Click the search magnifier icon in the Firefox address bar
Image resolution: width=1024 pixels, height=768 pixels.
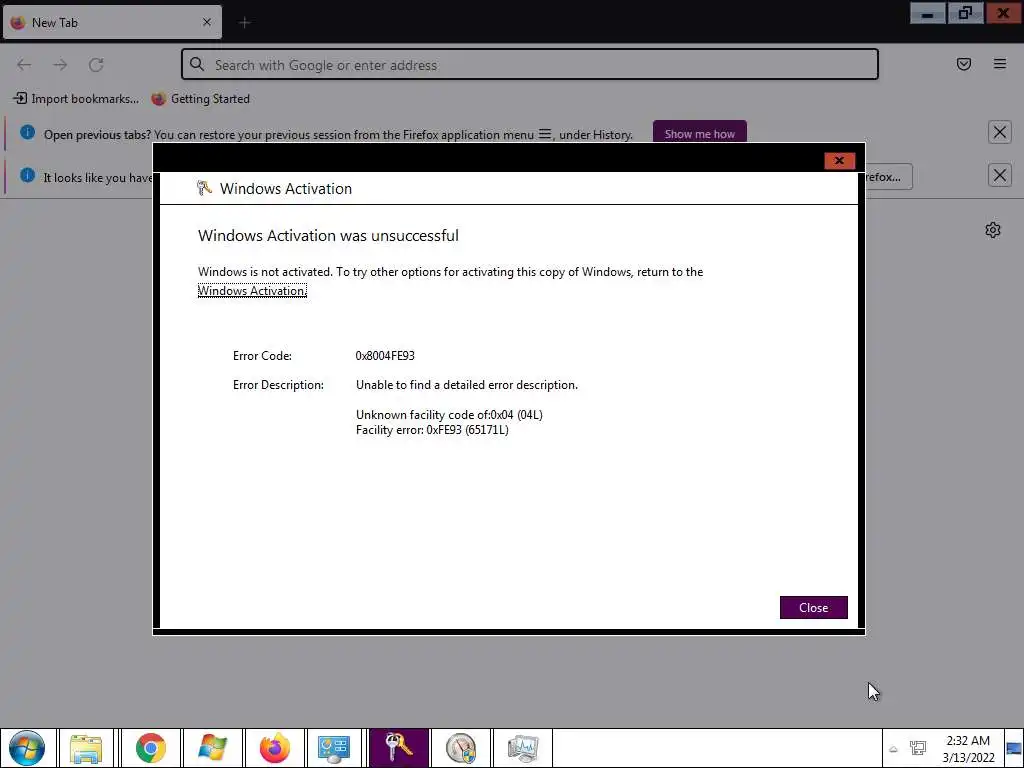197,64
